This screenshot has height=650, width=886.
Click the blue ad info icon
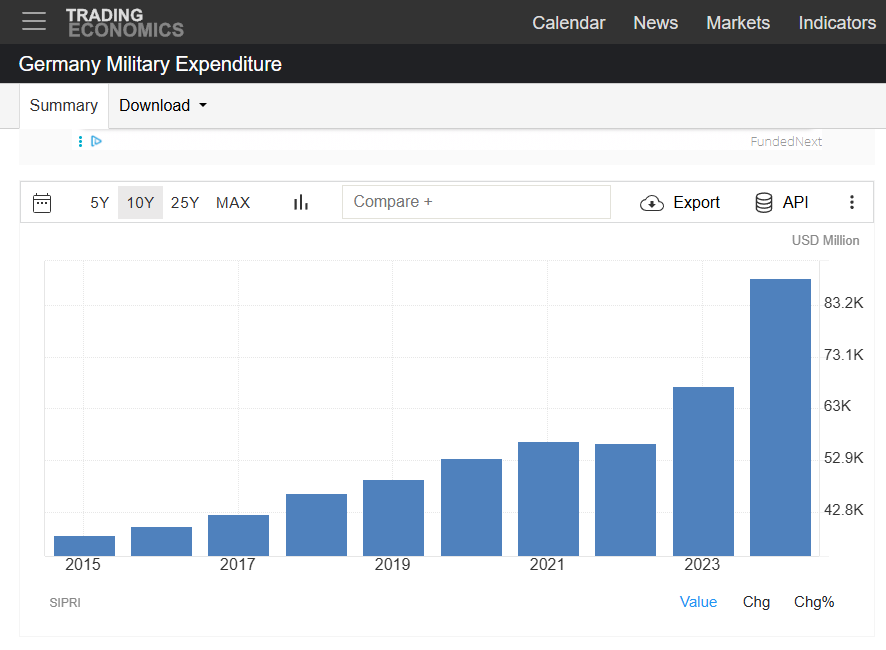click(x=80, y=141)
